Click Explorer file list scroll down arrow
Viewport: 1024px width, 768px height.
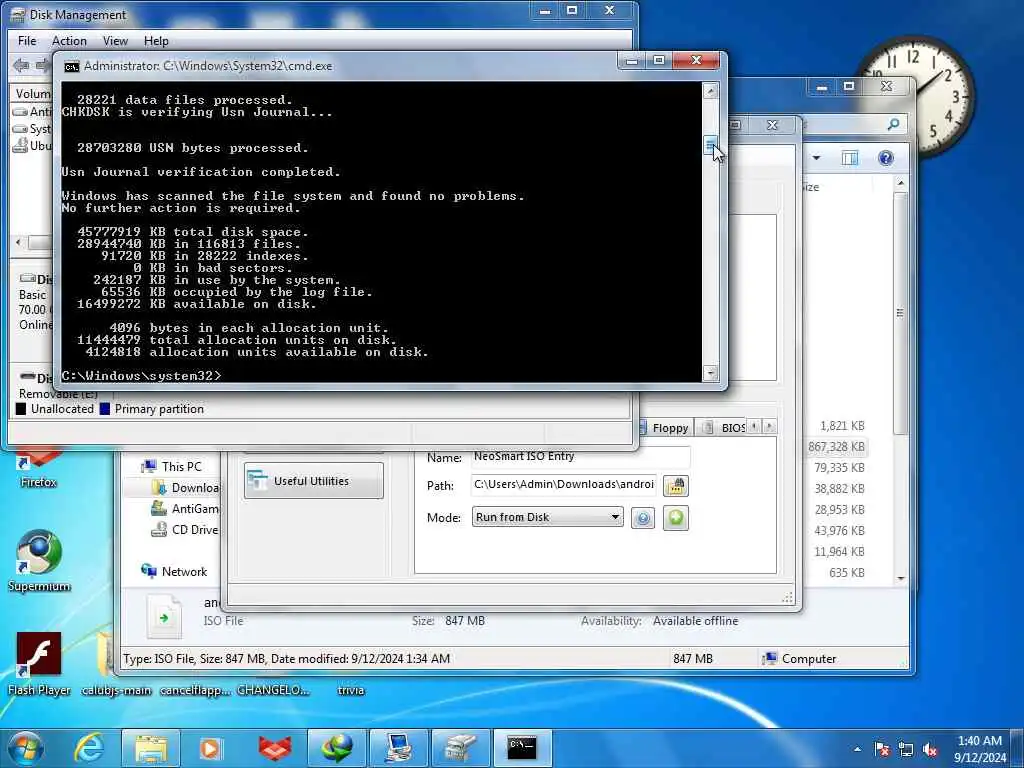[x=901, y=578]
